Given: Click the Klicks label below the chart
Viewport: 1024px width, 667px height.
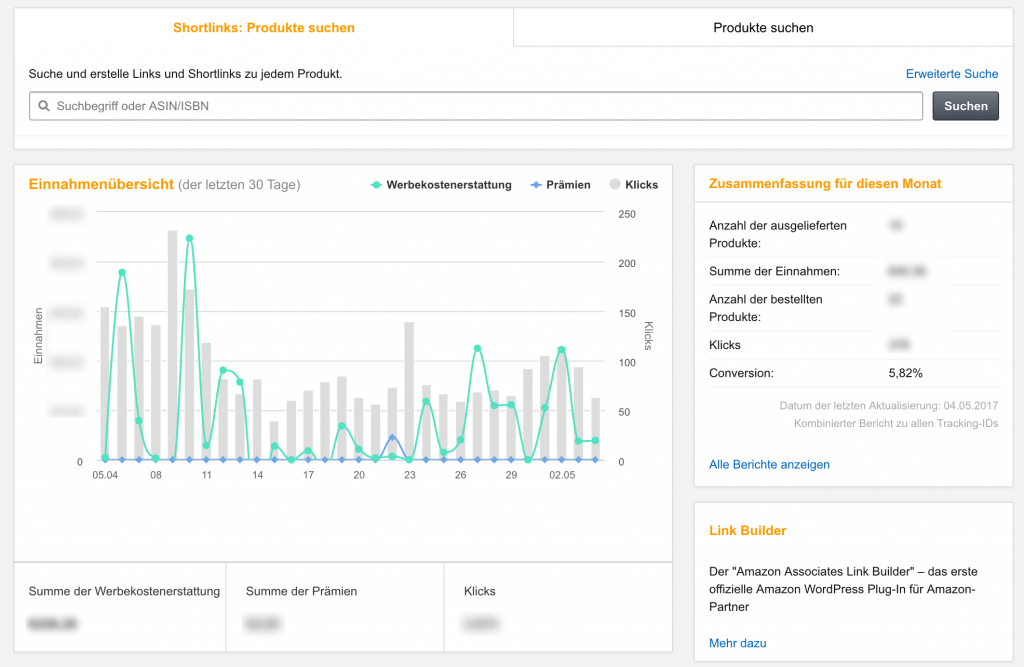Looking at the screenshot, I should [479, 591].
